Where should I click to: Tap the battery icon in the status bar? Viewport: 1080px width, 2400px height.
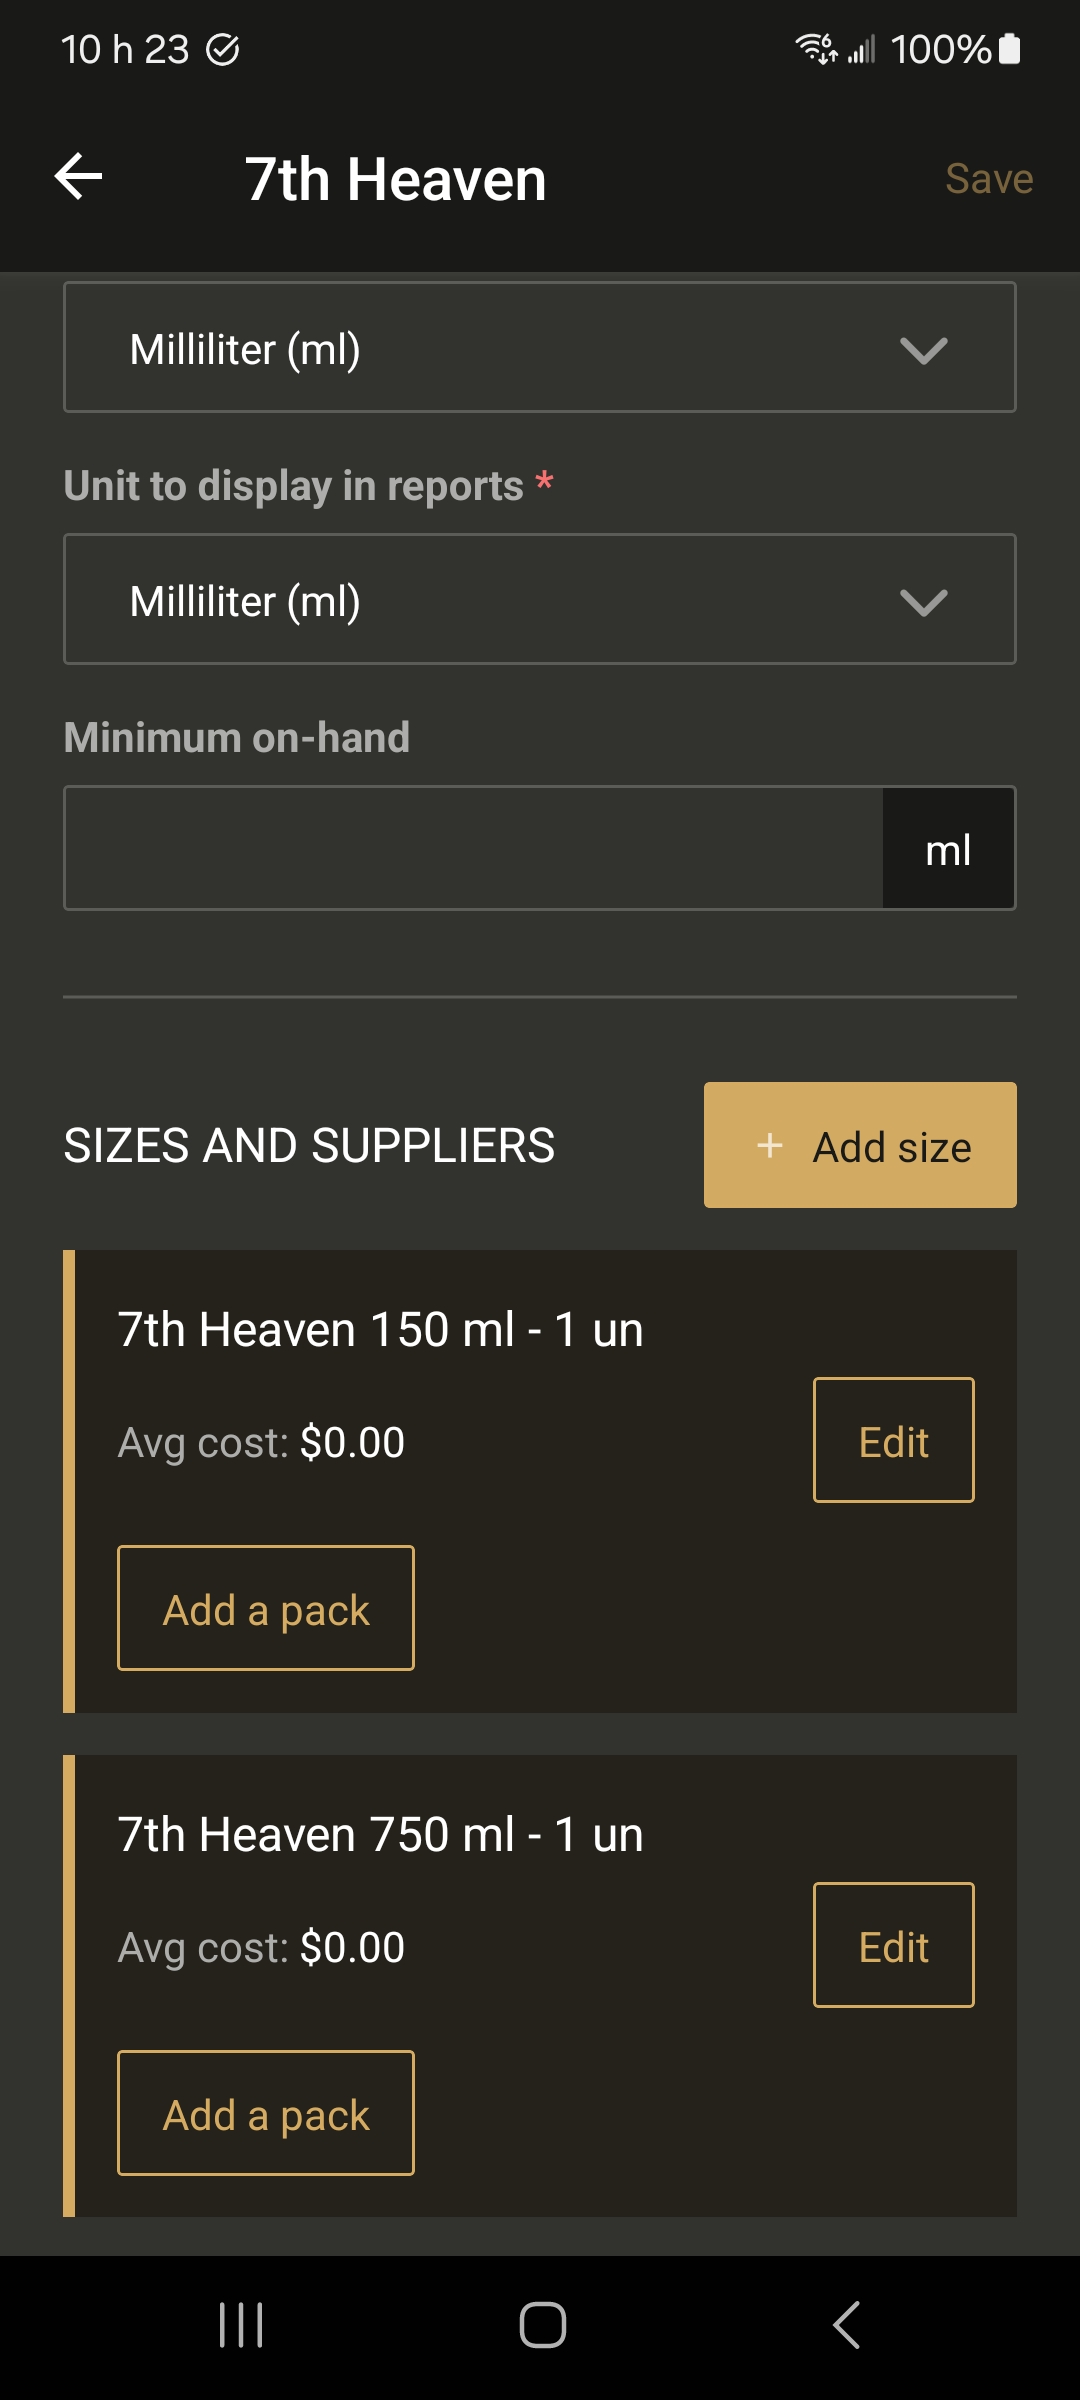[x=1010, y=49]
